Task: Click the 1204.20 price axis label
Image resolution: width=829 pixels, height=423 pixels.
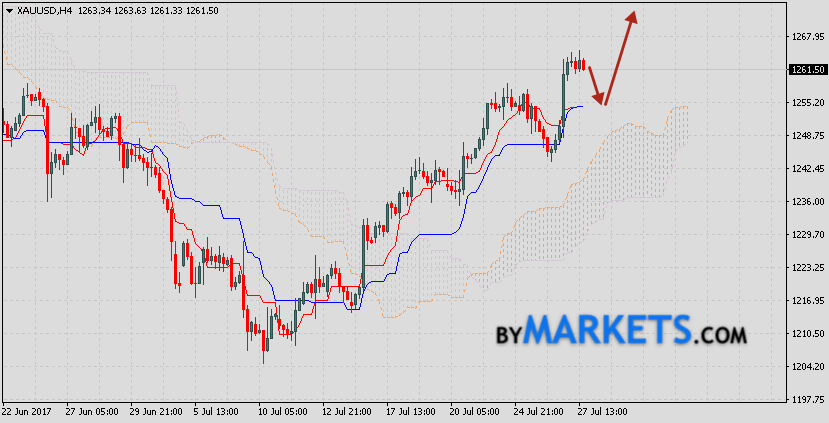Action: (x=806, y=367)
